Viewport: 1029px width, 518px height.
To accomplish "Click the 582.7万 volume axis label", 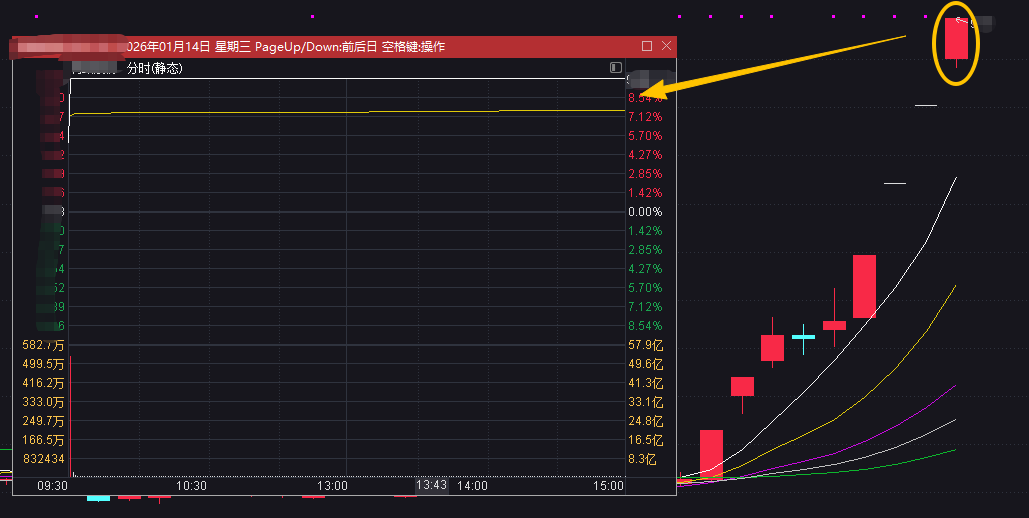I will pos(42,345).
